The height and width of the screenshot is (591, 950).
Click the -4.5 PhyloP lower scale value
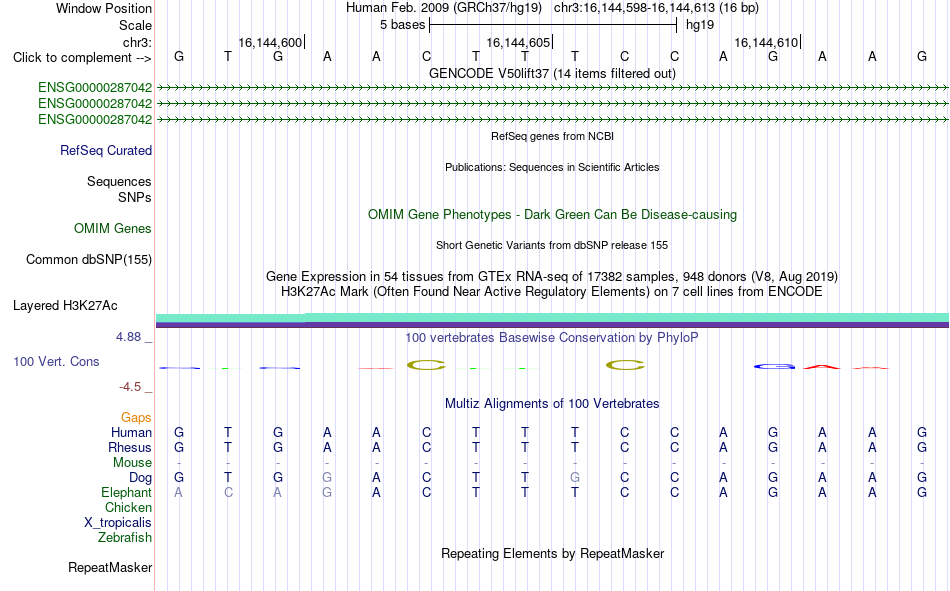130,387
